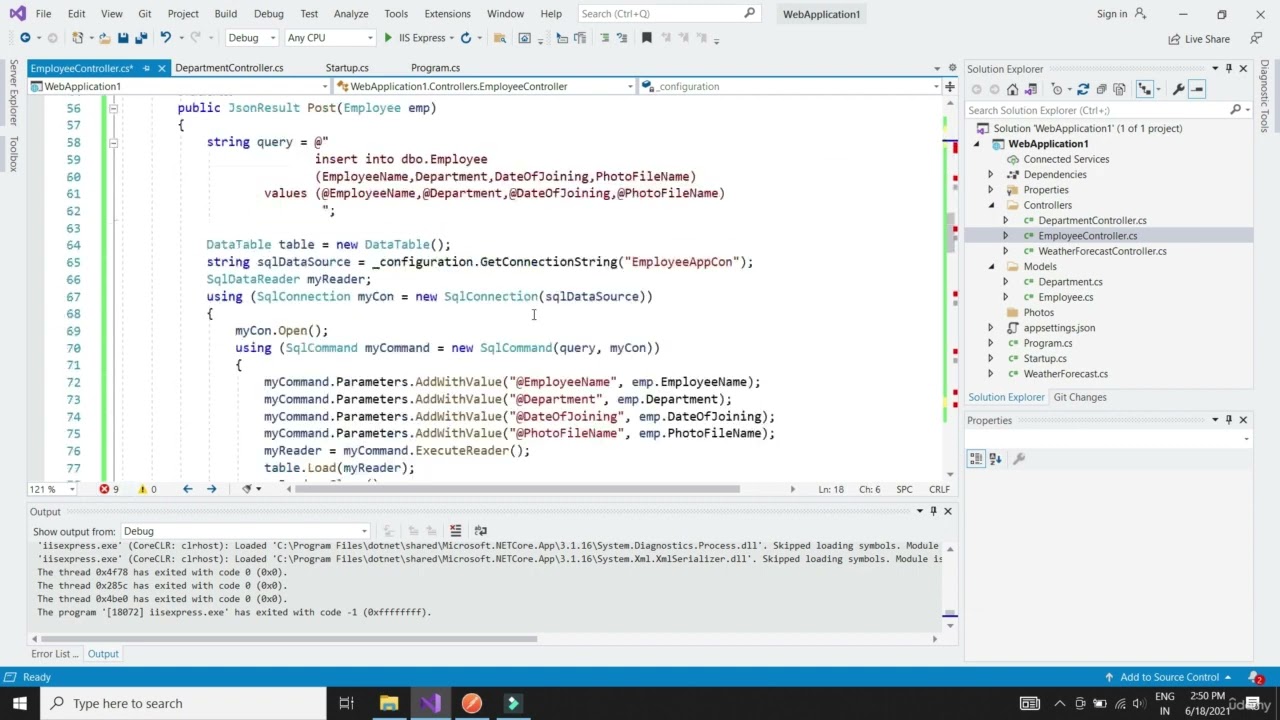Collapse the Models folder in Solution Explorer

pyautogui.click(x=991, y=267)
